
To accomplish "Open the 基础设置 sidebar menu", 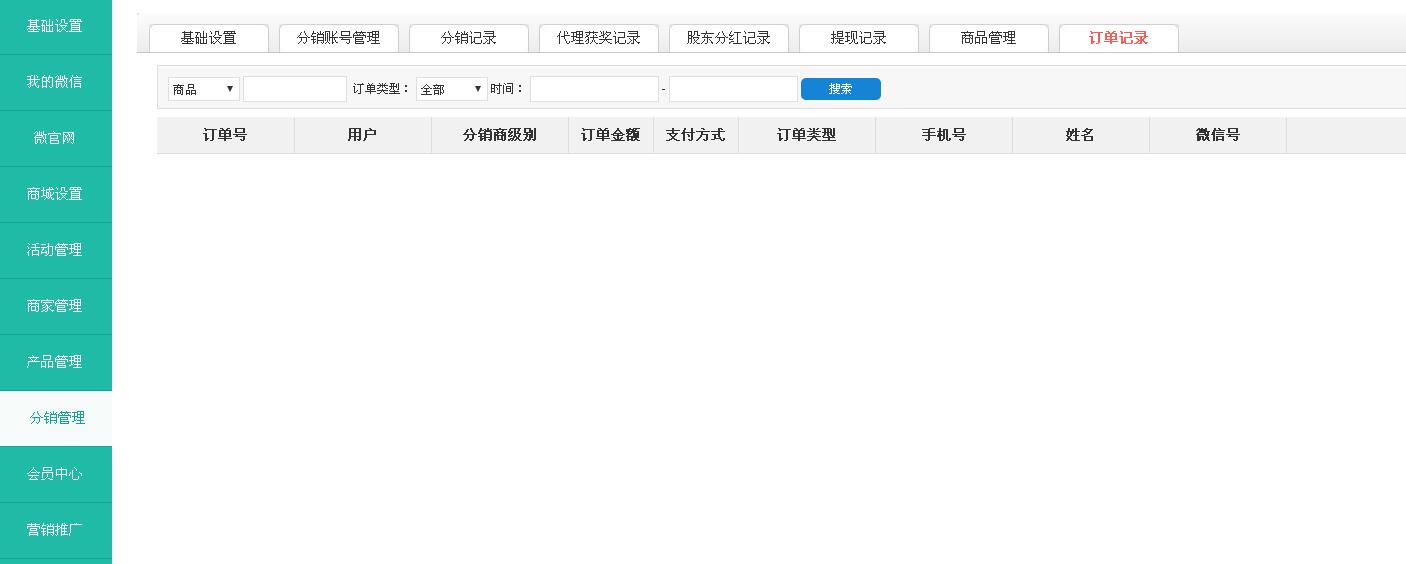I will (x=55, y=26).
